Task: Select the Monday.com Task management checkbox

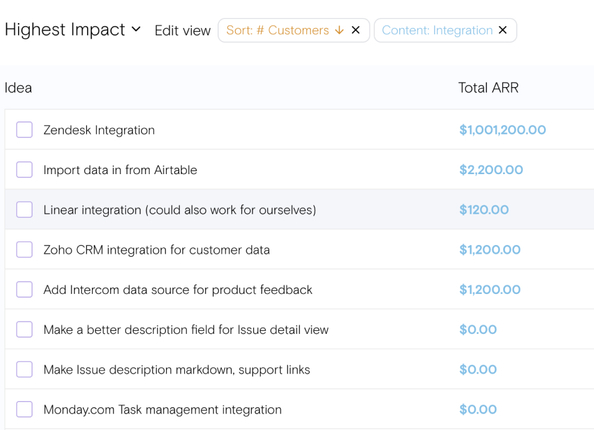Action: (24, 410)
